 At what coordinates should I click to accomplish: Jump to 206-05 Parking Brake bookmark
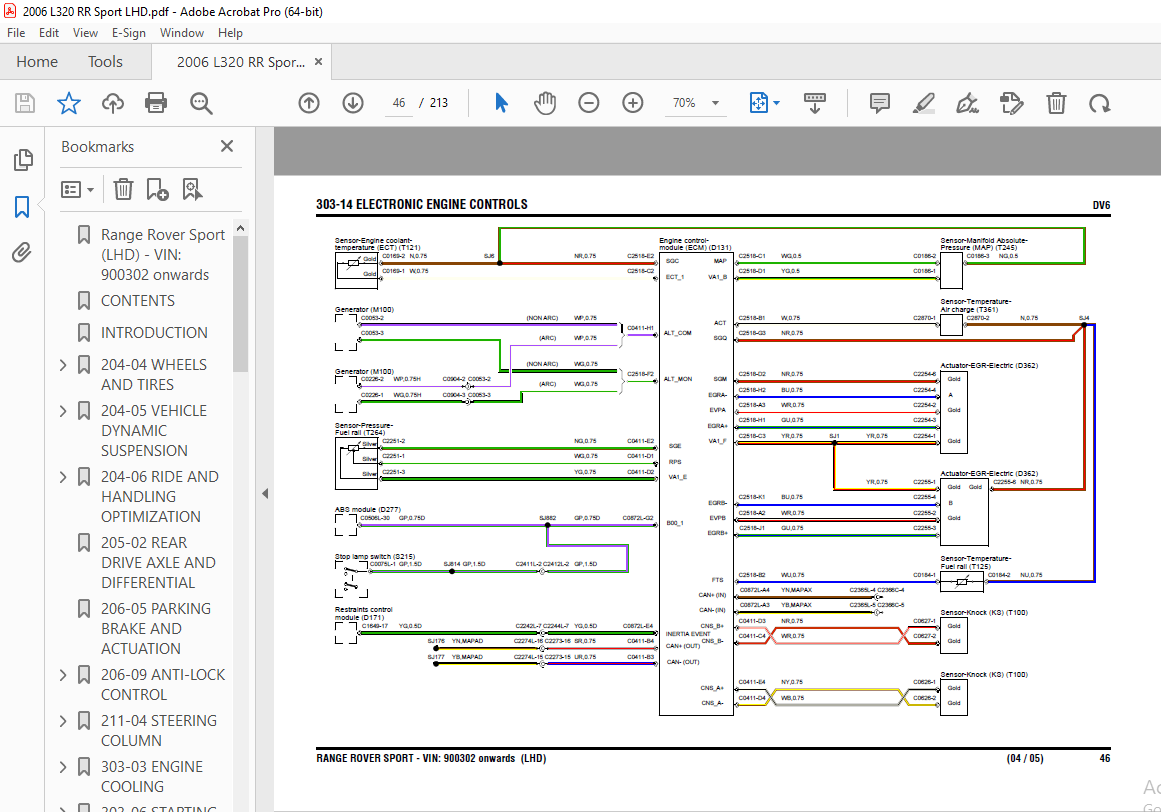[155, 628]
